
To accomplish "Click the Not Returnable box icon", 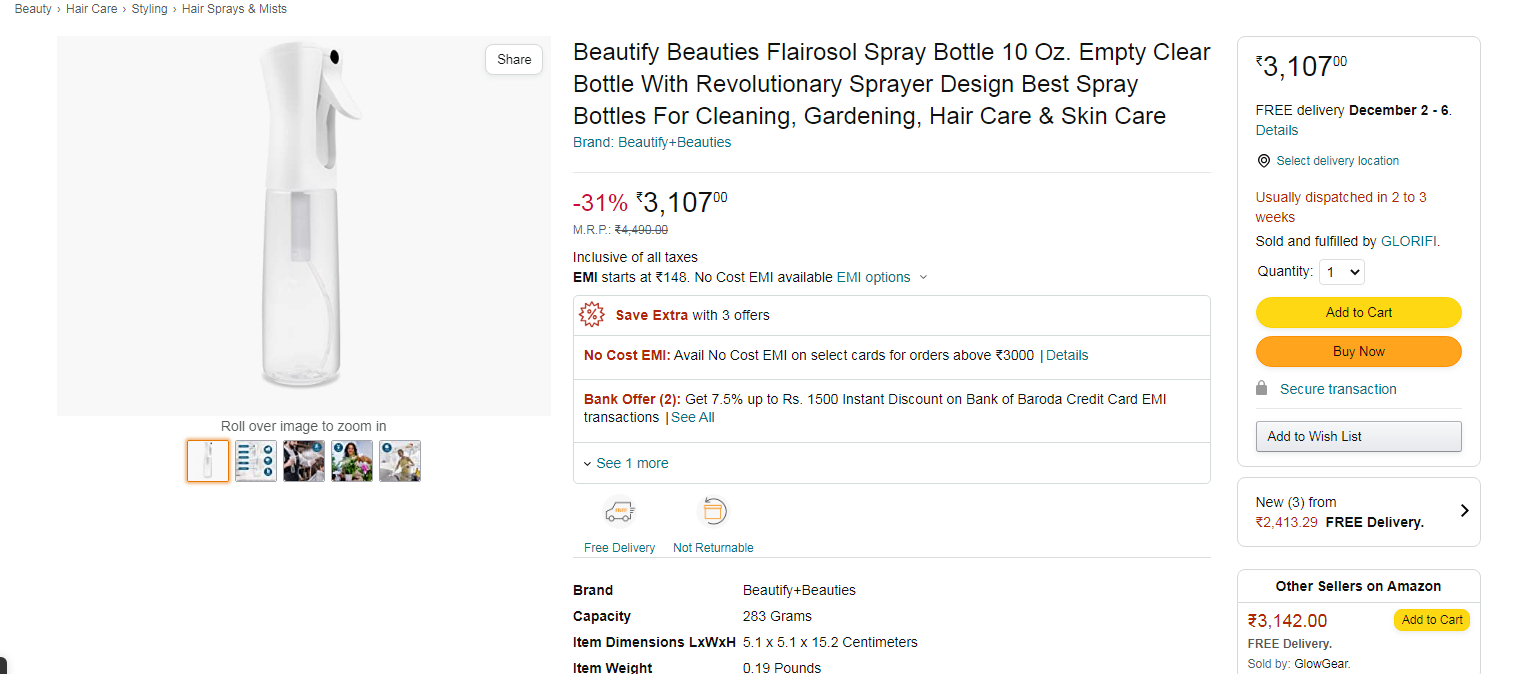I will [712, 512].
